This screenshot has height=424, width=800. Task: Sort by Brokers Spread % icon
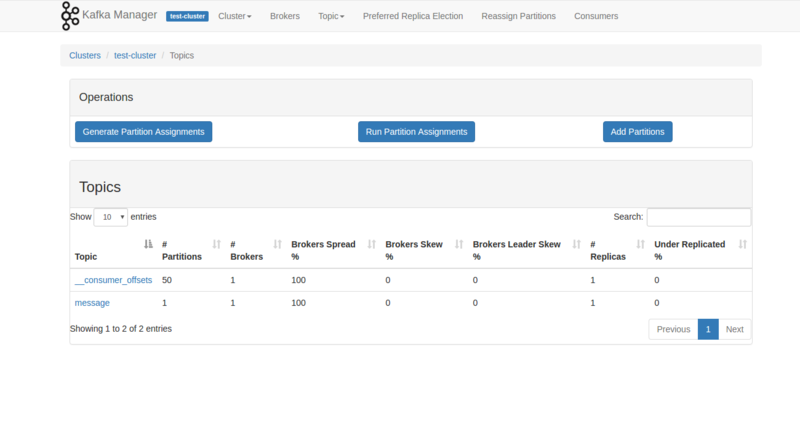(x=371, y=244)
